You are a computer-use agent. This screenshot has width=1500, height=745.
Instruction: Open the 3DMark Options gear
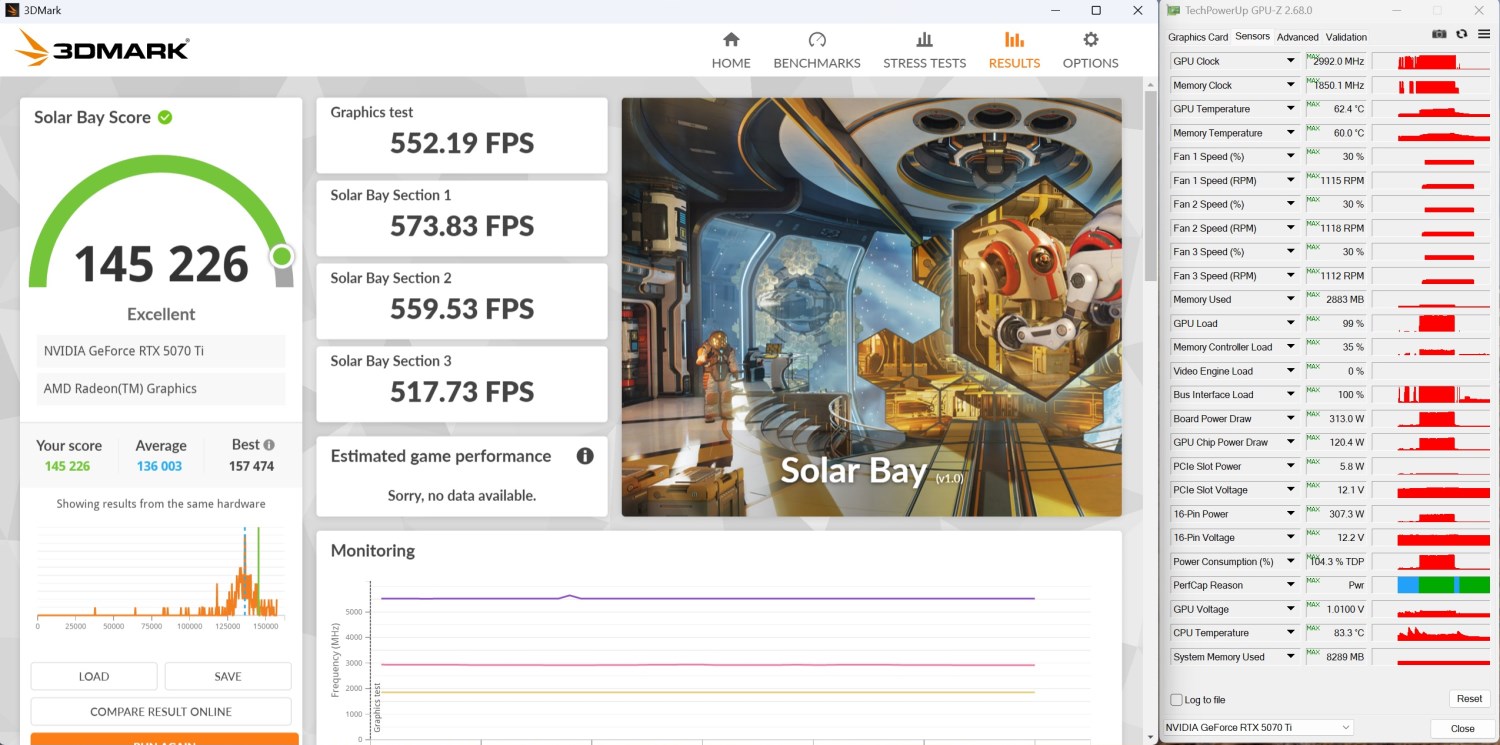1090,50
